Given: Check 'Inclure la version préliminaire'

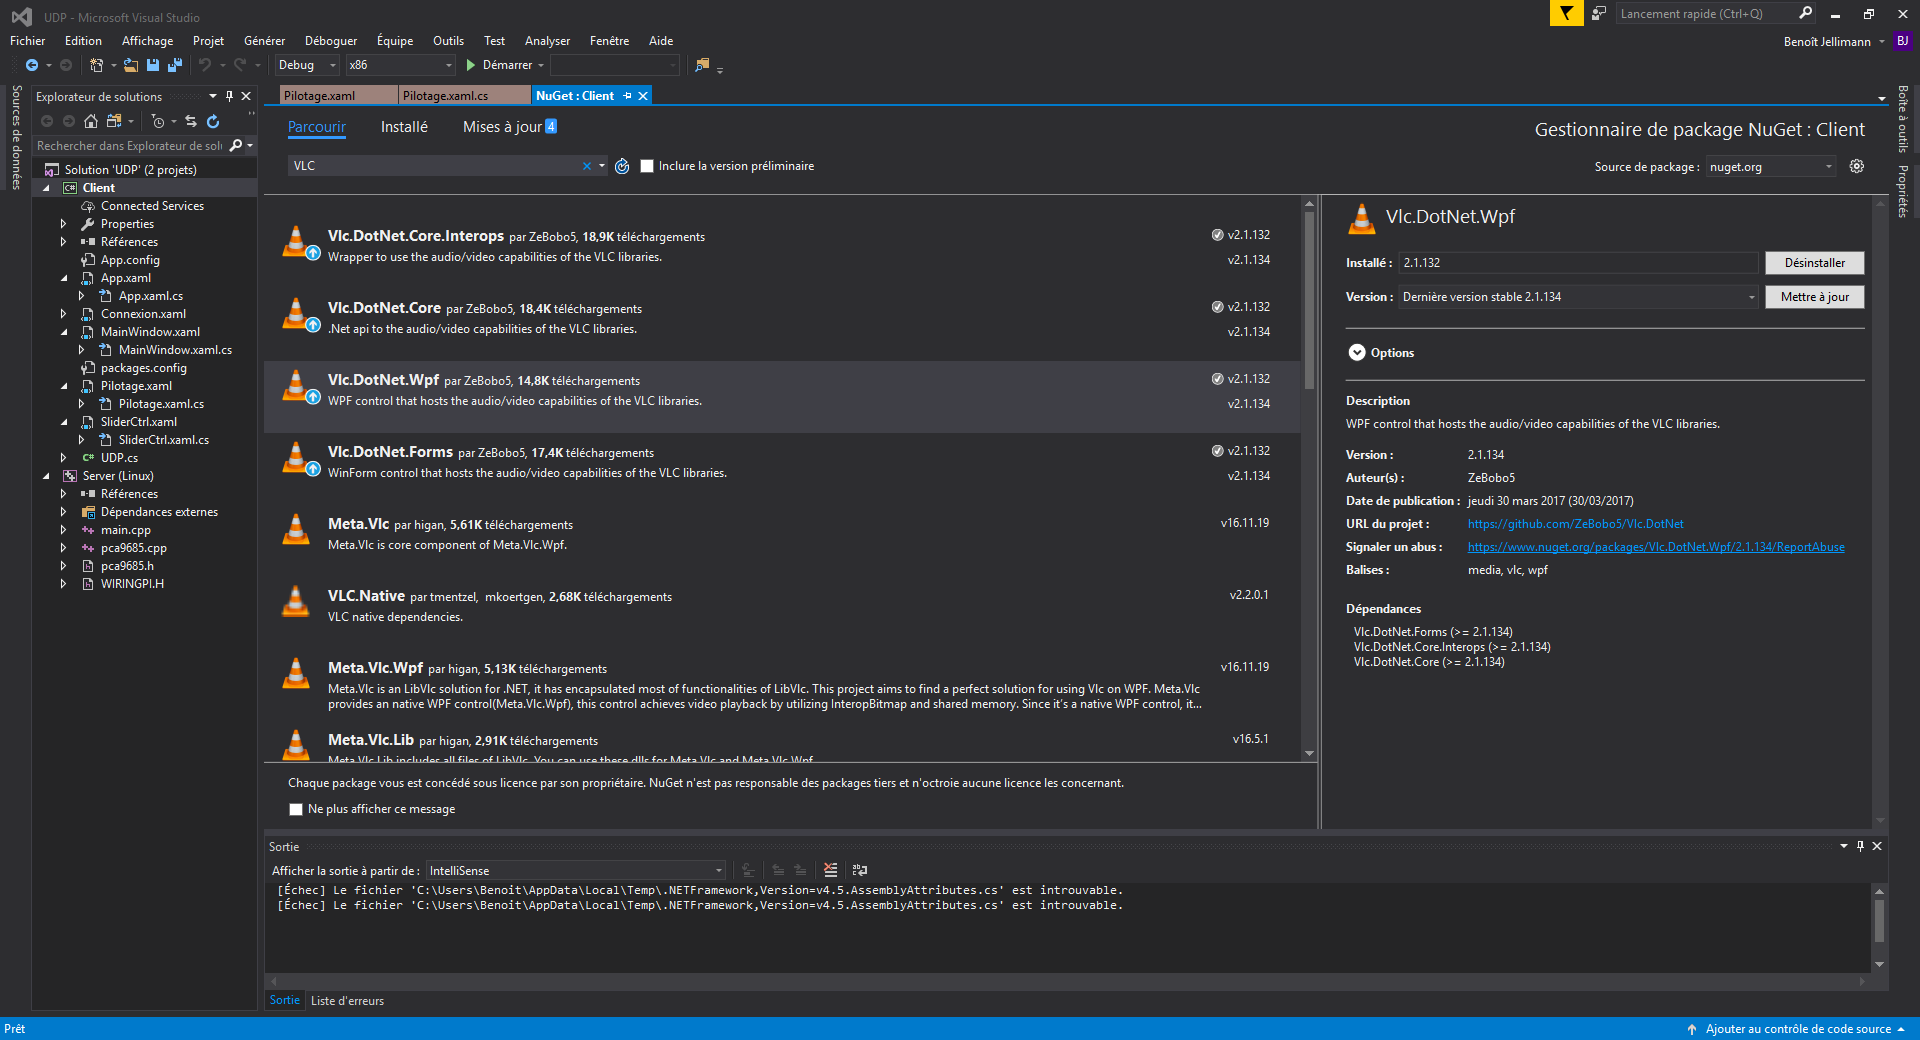Looking at the screenshot, I should pos(647,166).
